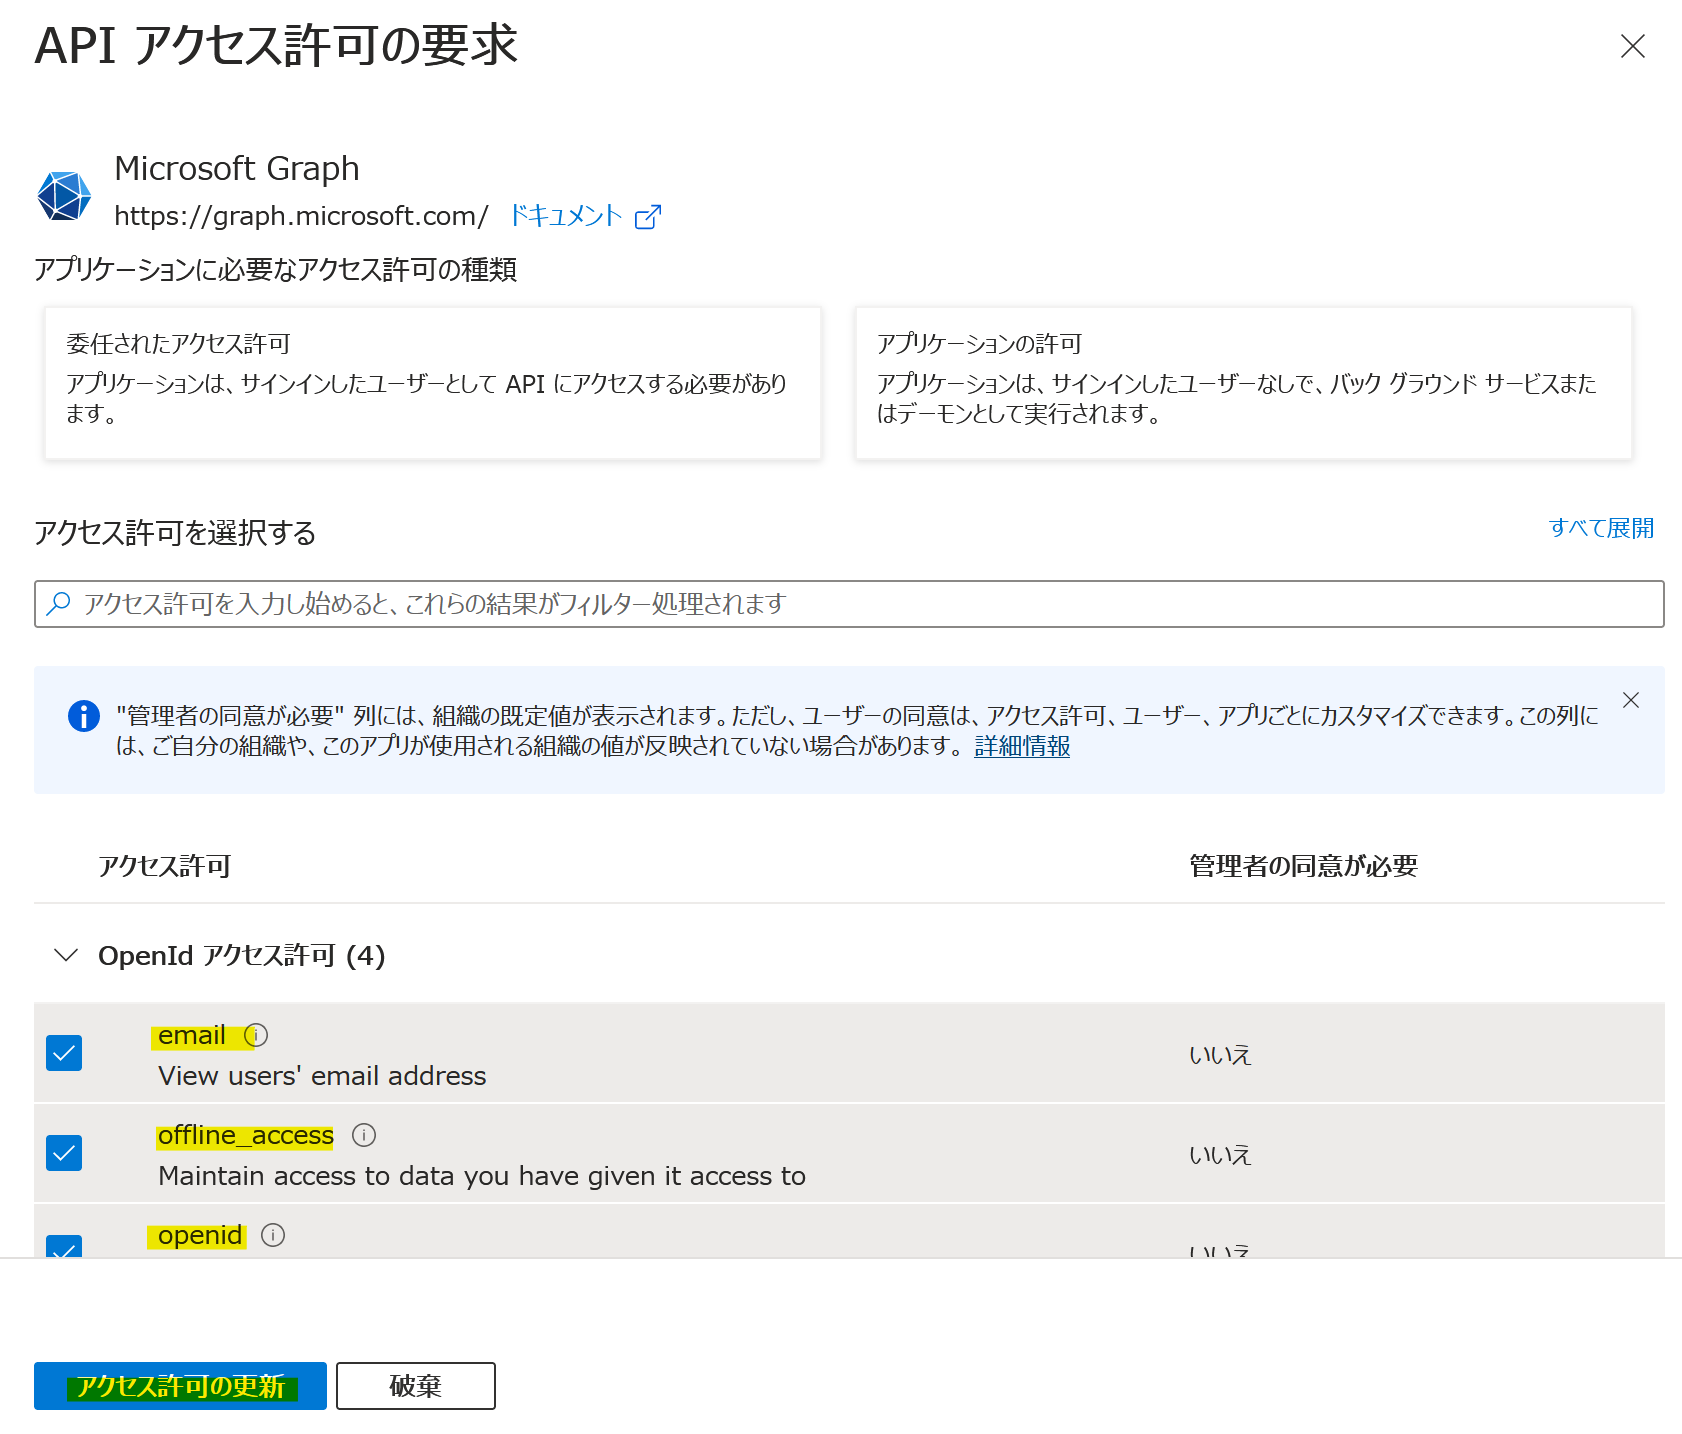Click 'View users' email address' description
This screenshot has width=1682, height=1434.
pos(322,1076)
